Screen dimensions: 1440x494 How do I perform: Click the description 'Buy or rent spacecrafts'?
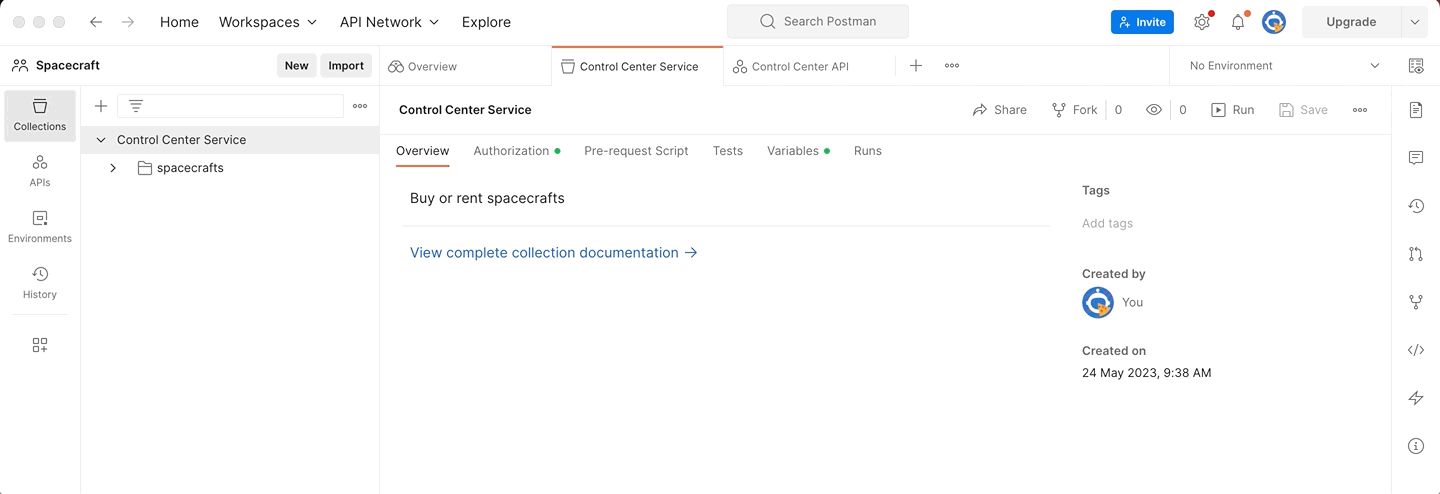click(487, 199)
